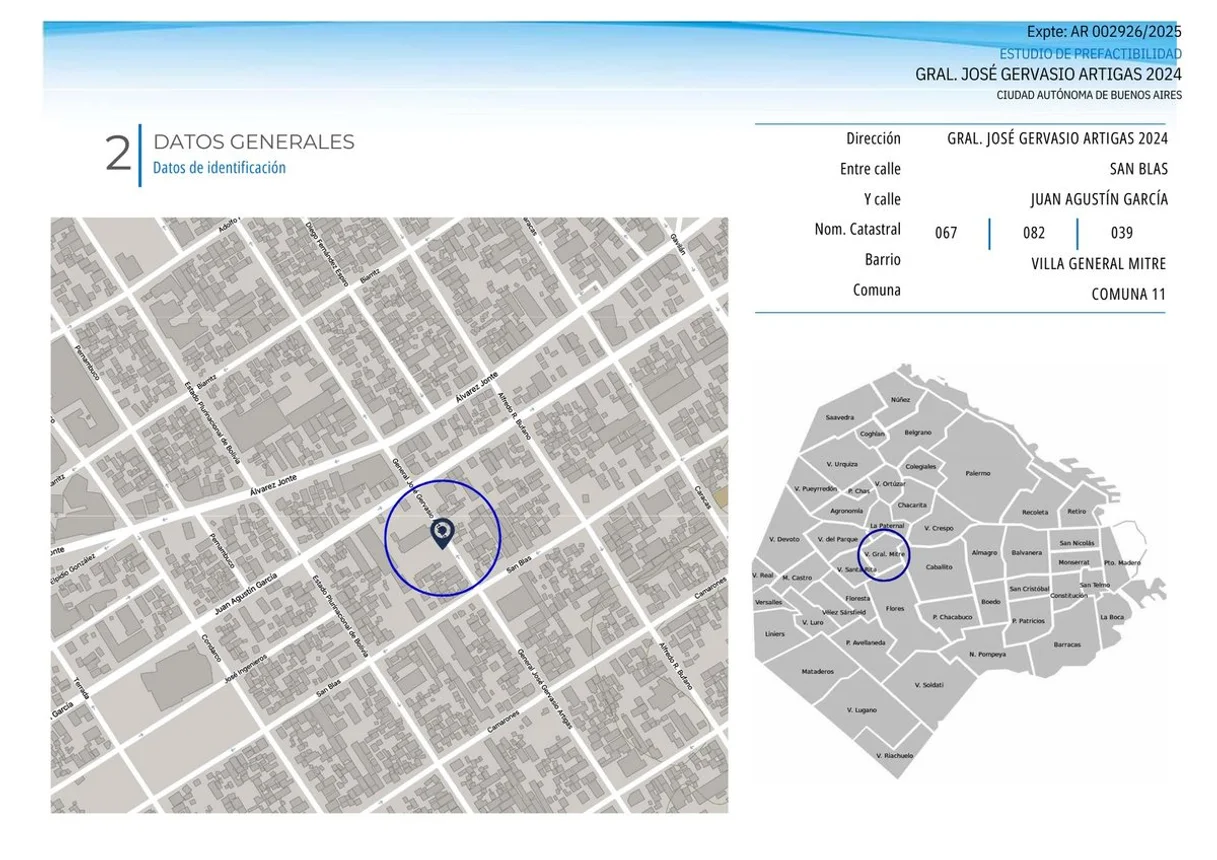Select the "Elpidio González" street label
This screenshot has height=860, width=1217.
pyautogui.click(x=74, y=571)
